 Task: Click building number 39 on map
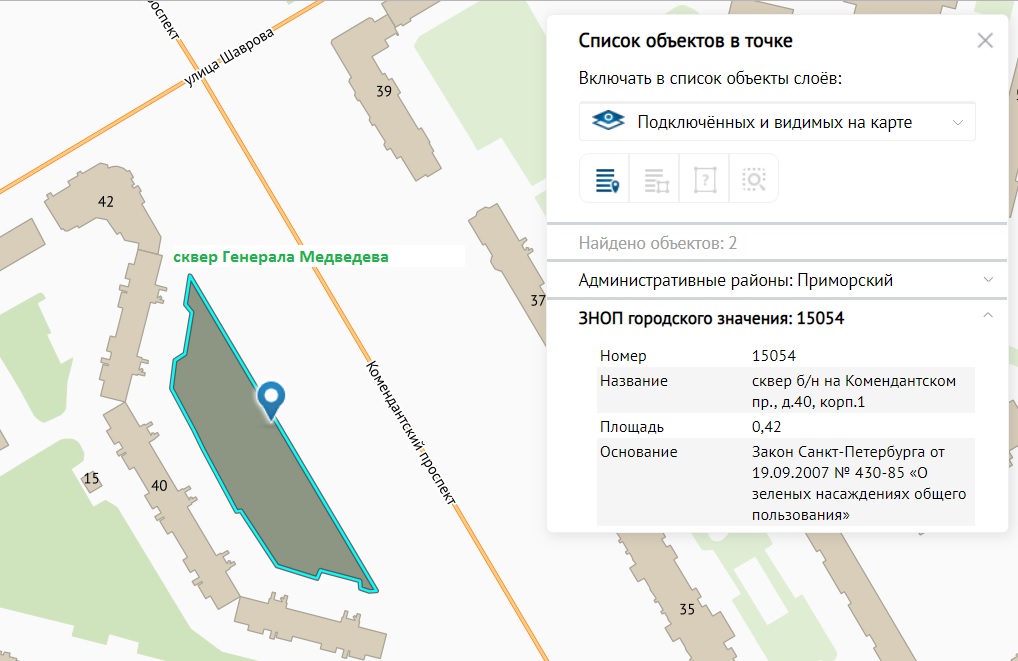(x=383, y=92)
